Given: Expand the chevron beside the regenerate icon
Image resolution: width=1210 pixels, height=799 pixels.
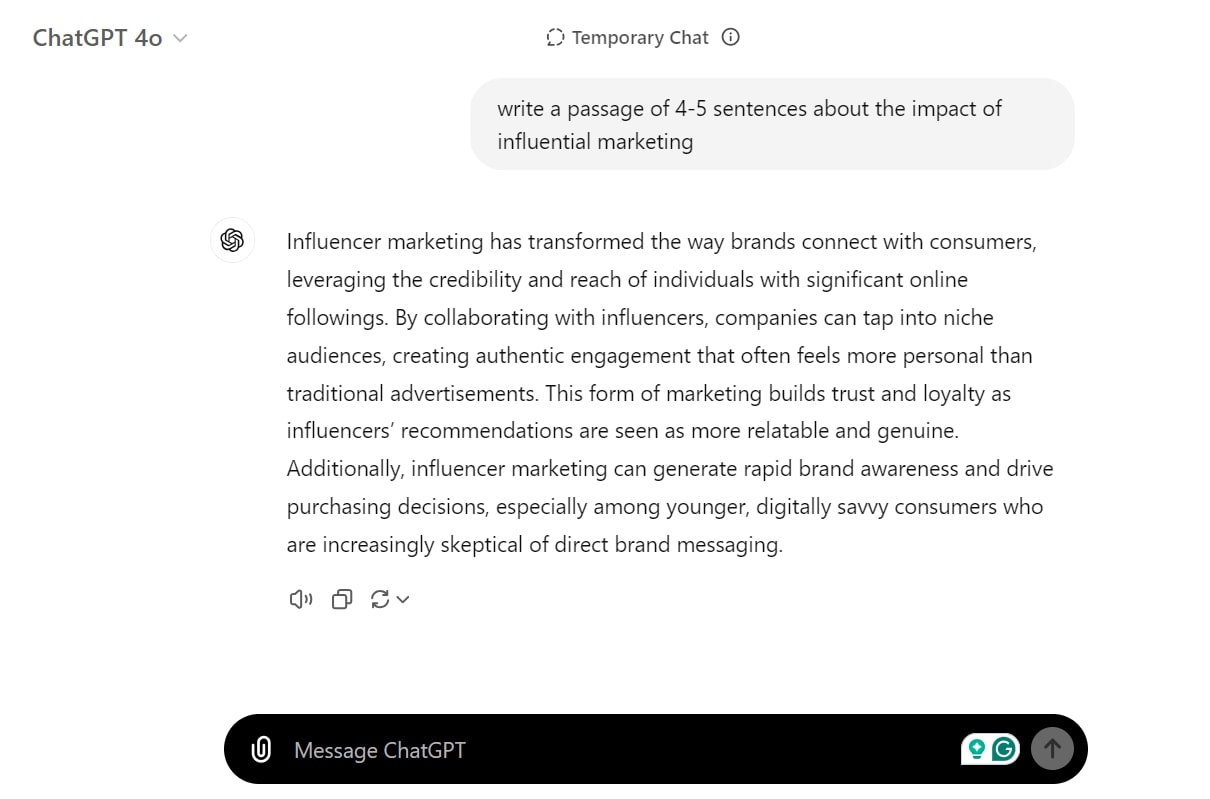Looking at the screenshot, I should click(403, 599).
